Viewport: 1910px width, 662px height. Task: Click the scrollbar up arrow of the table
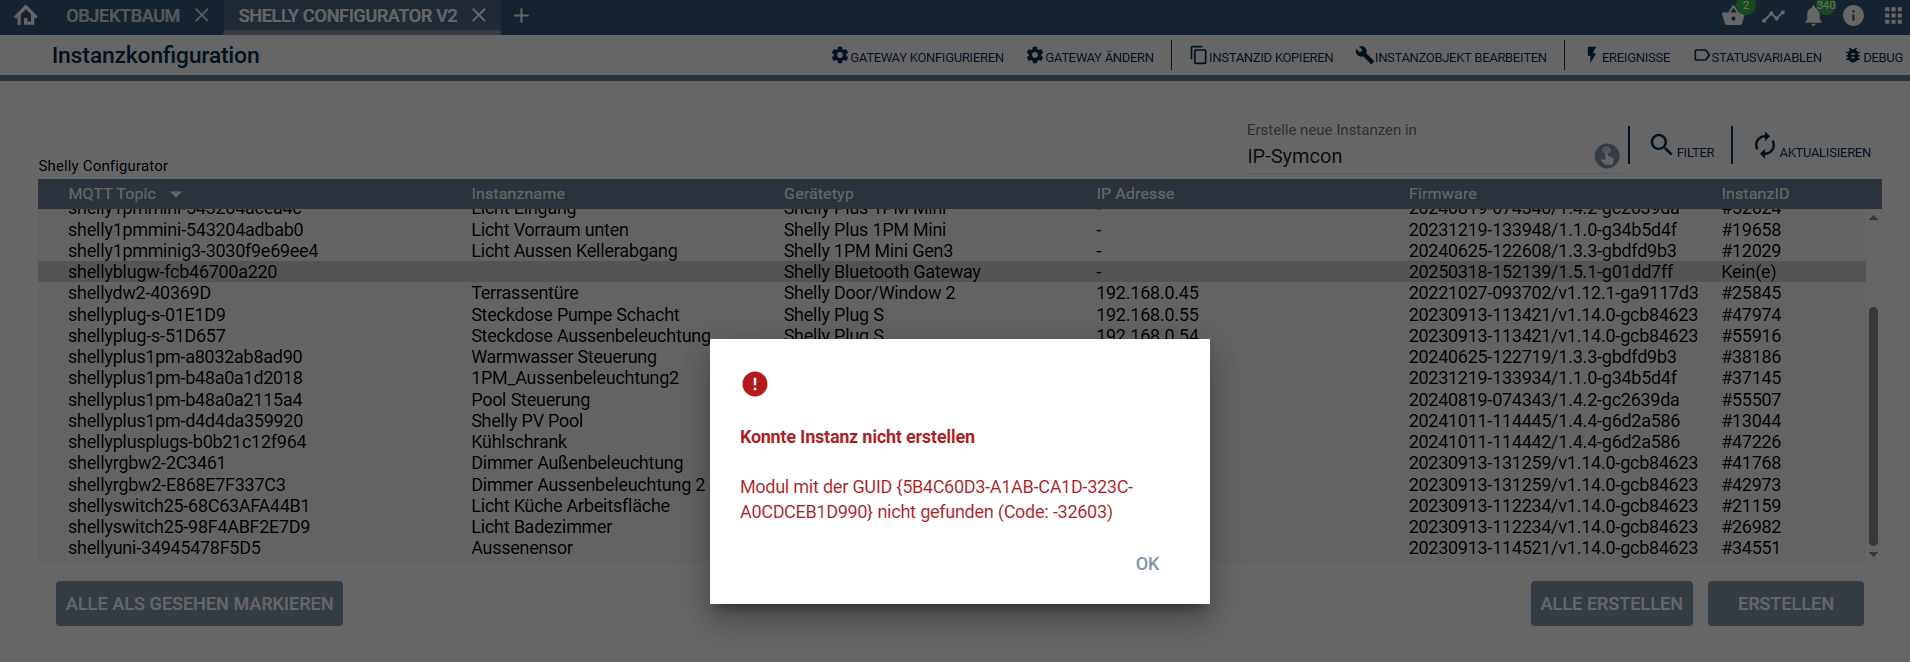coord(1873,217)
